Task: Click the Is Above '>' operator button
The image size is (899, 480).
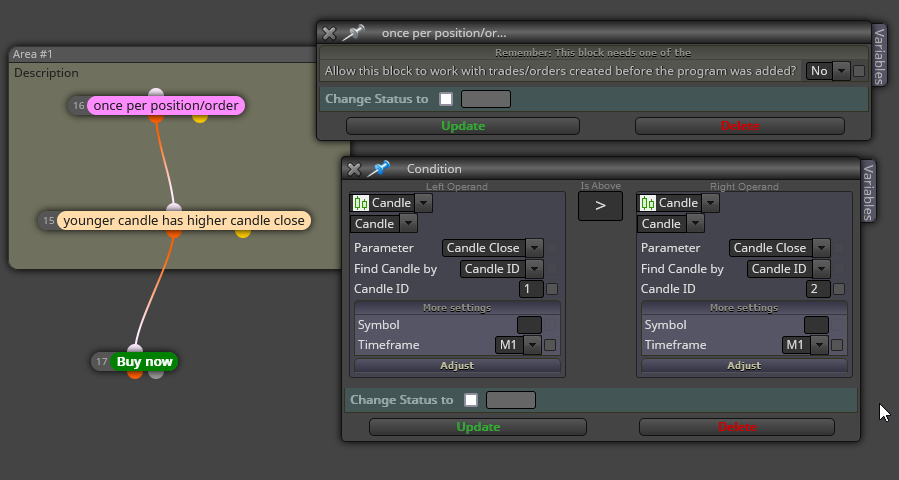Action: (x=600, y=206)
